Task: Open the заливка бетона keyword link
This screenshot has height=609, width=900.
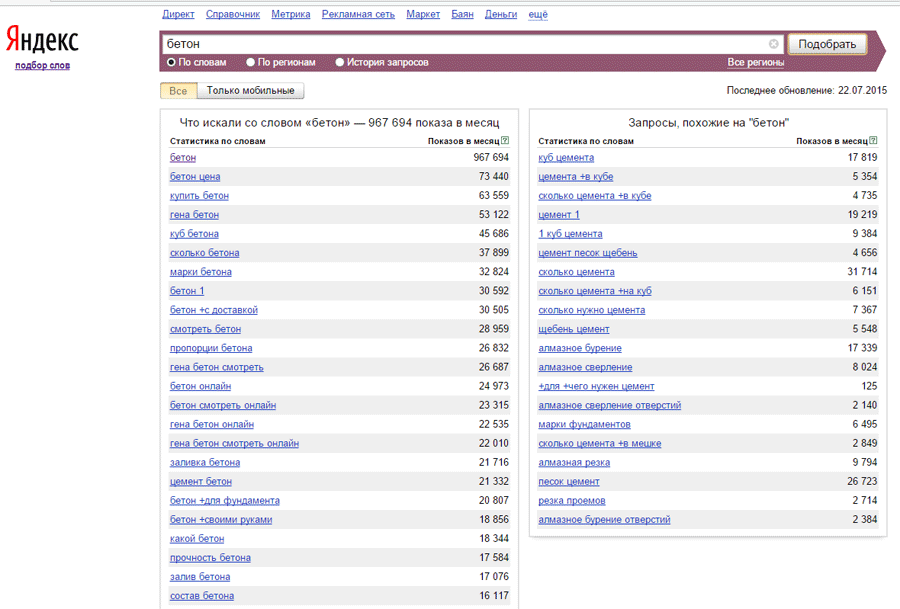Action: 204,462
